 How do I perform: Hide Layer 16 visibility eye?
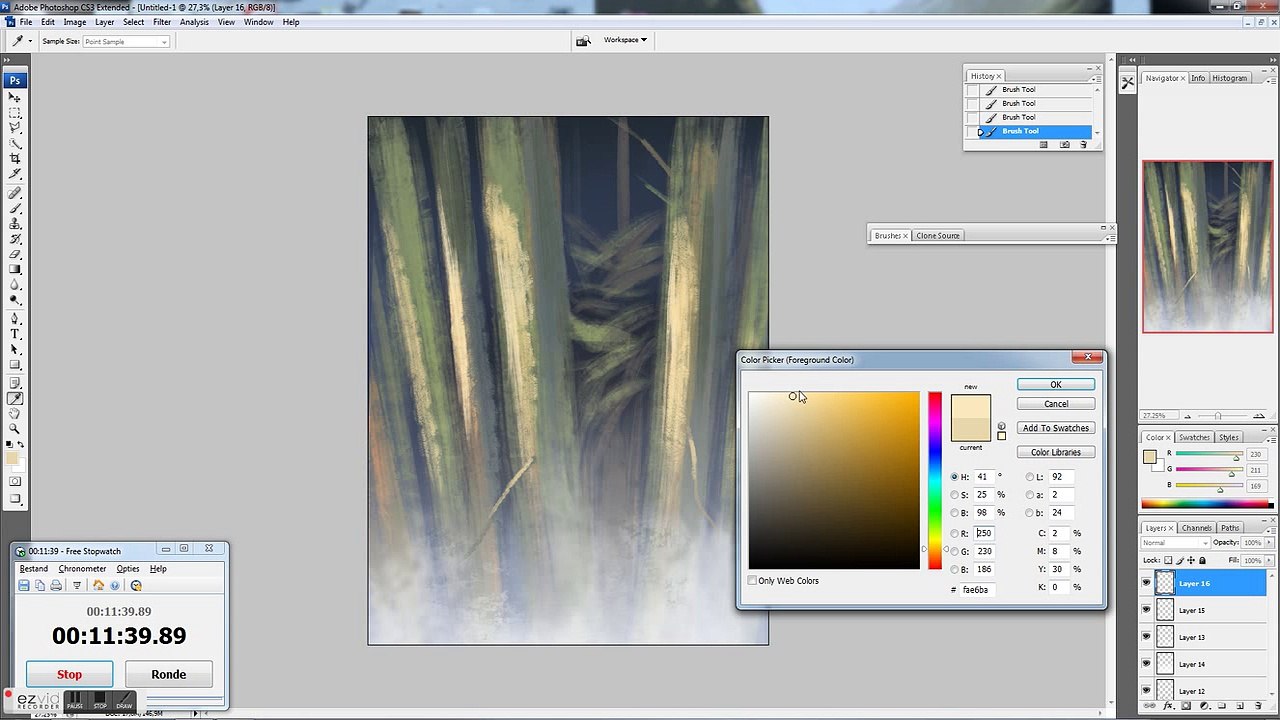tap(1146, 583)
